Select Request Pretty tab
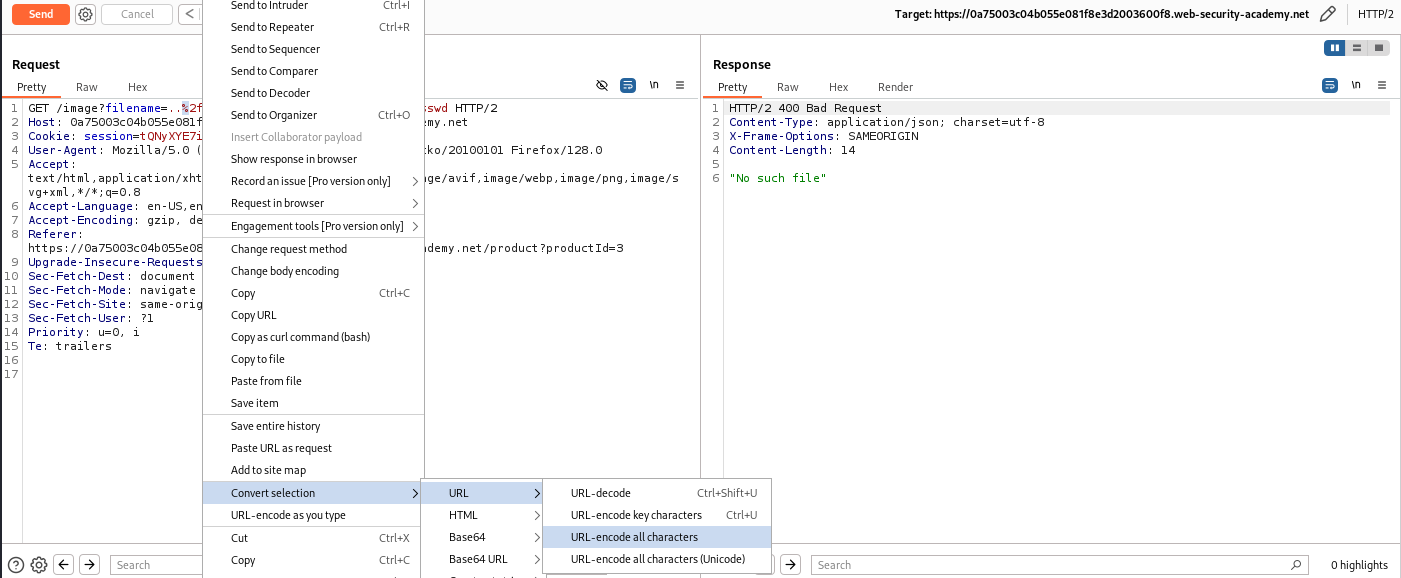 [32, 87]
